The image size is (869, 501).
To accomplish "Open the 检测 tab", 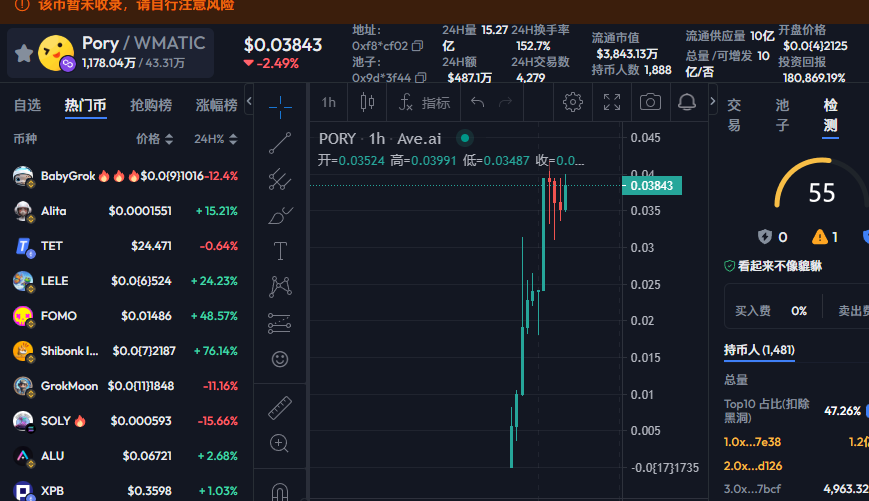I will click(x=830, y=115).
